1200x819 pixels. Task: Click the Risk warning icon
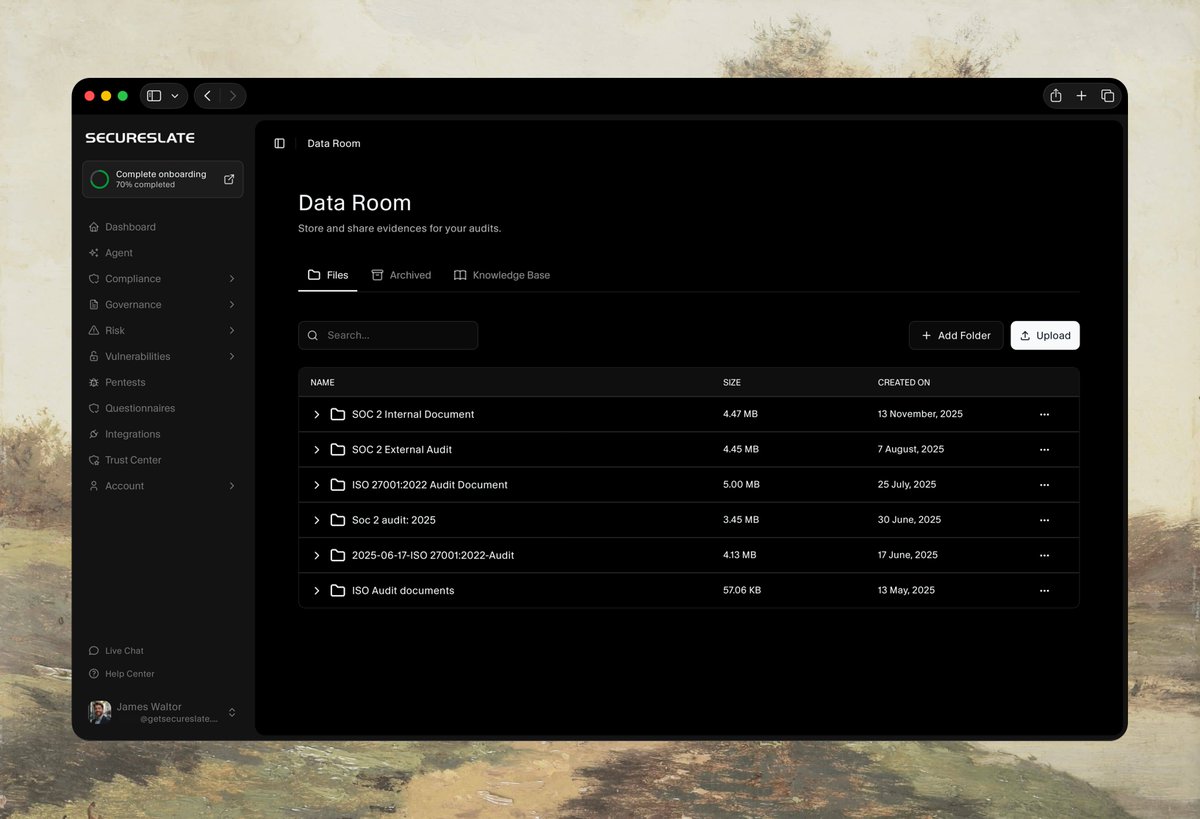(94, 331)
